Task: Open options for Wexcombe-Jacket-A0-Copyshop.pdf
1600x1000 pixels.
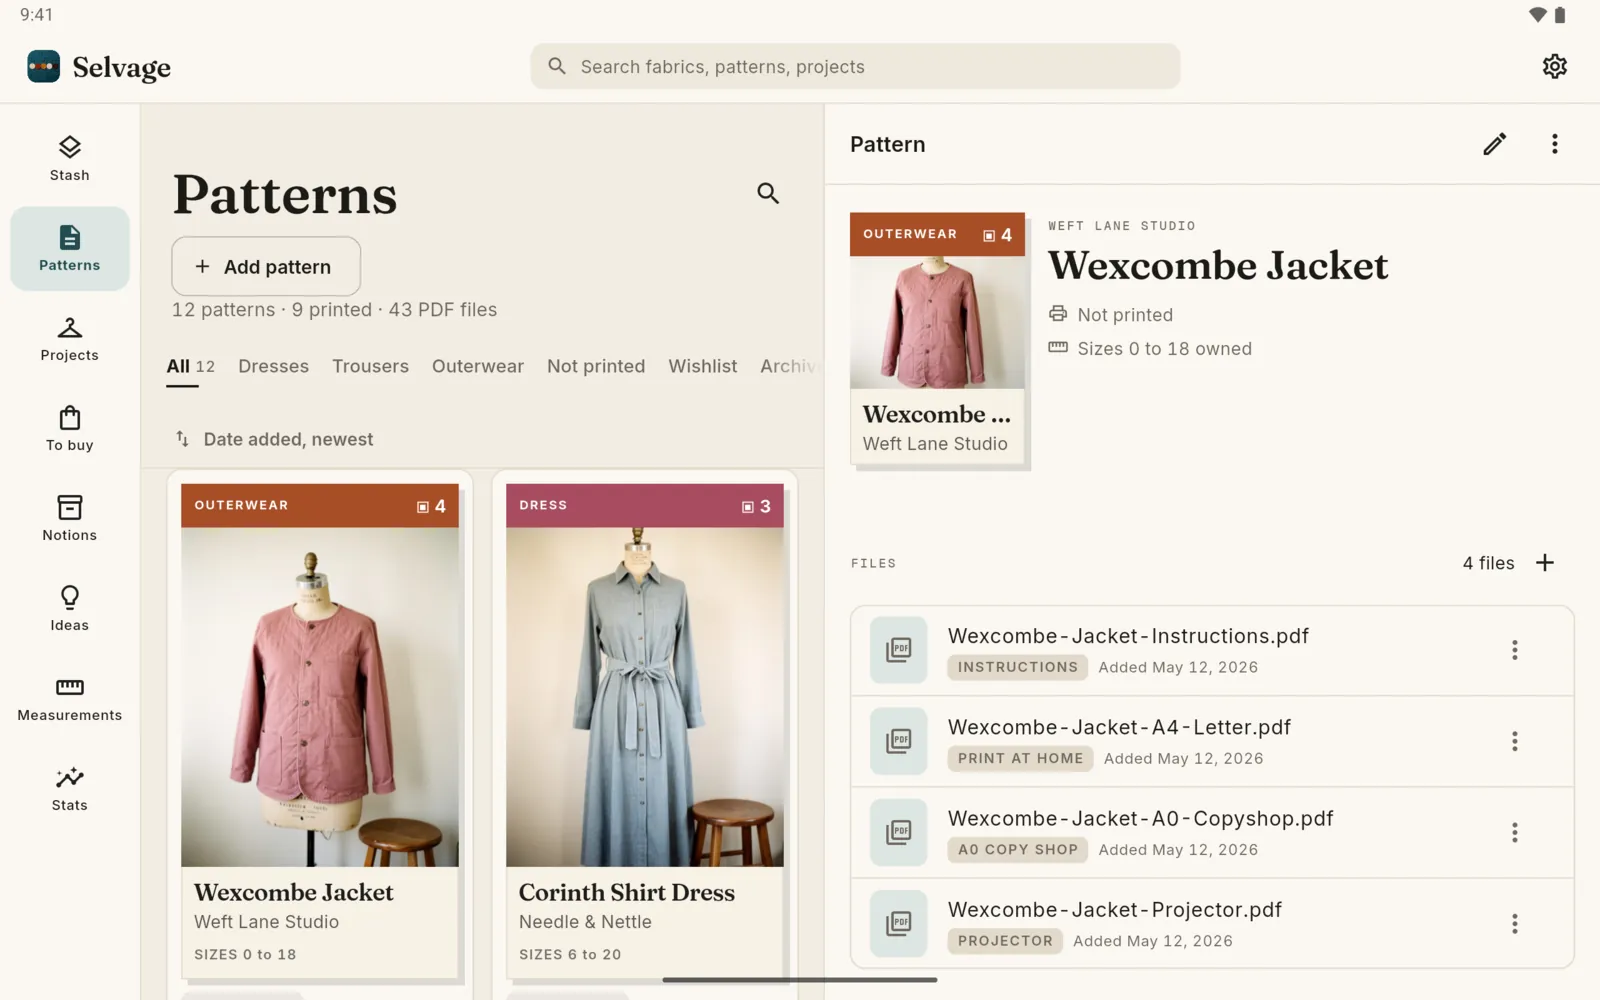Action: tap(1514, 832)
